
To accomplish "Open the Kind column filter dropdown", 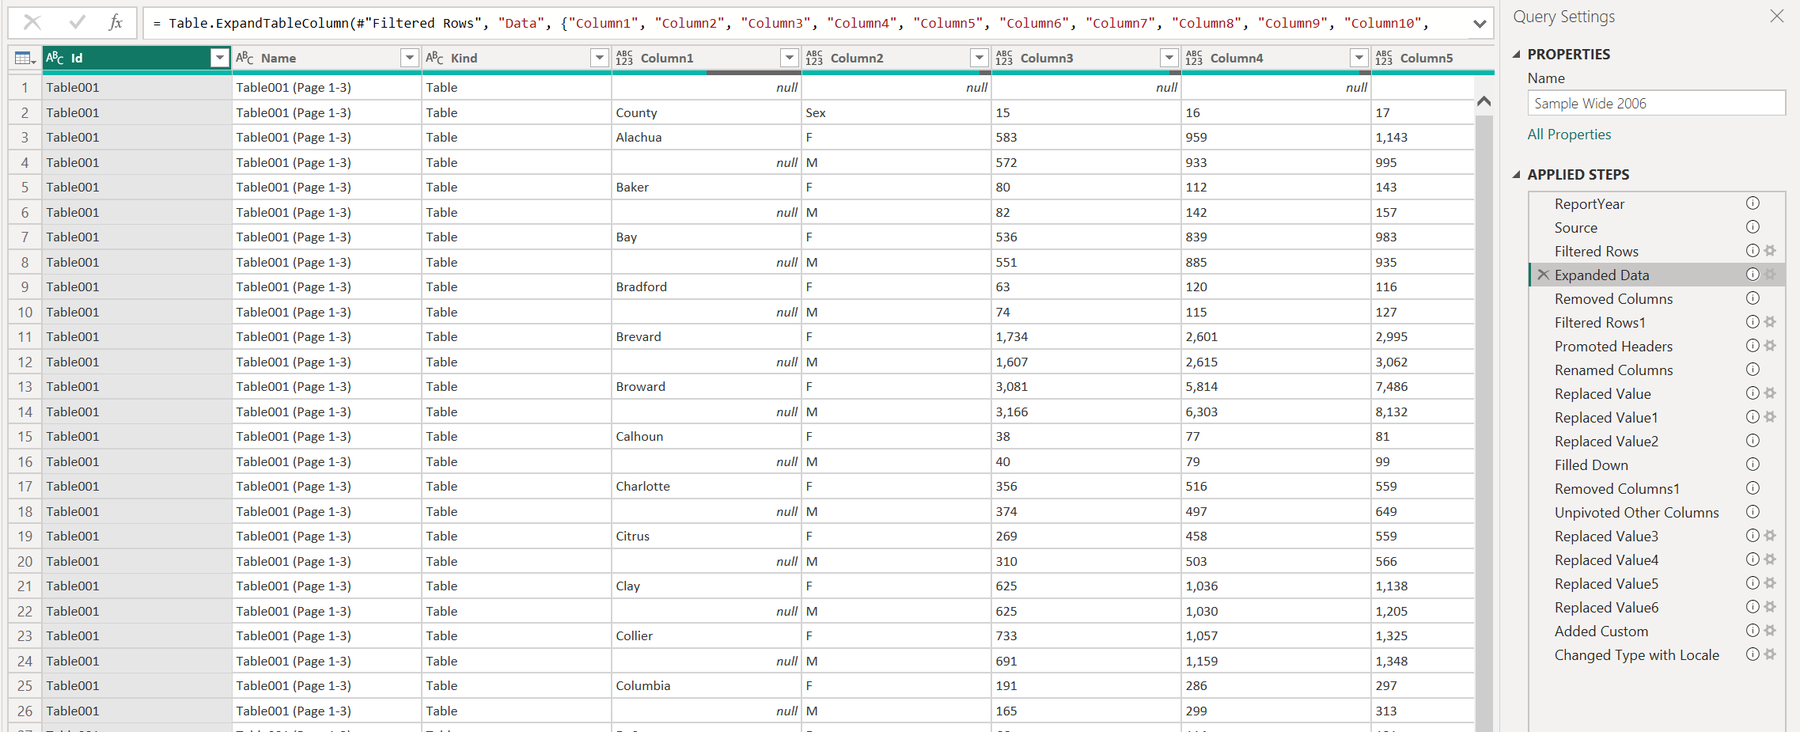I will tap(599, 58).
